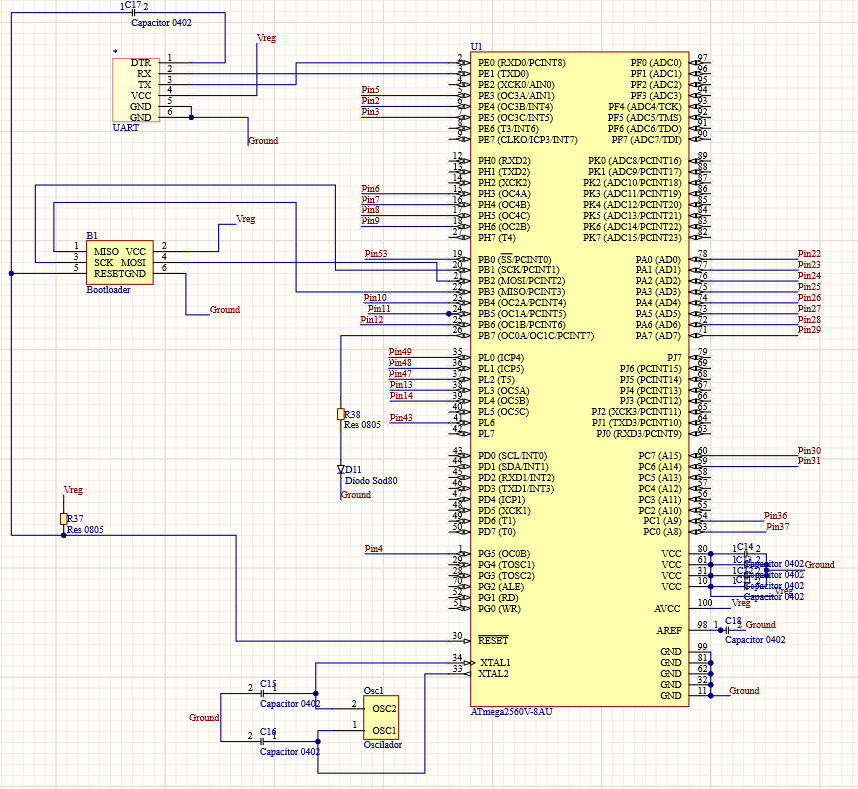Click the Osc1 oscillator component
Image resolution: width=858 pixels, height=789 pixels.
pyautogui.click(x=381, y=717)
